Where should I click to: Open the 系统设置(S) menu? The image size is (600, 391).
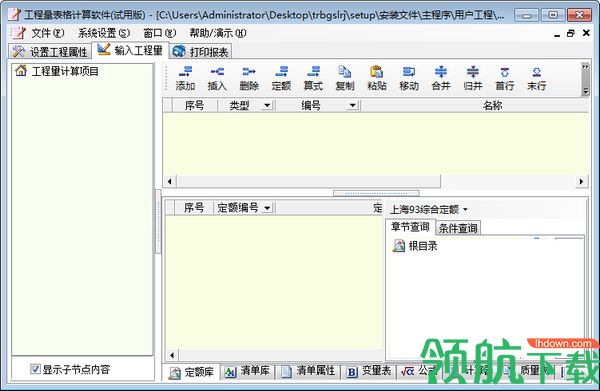[104, 33]
